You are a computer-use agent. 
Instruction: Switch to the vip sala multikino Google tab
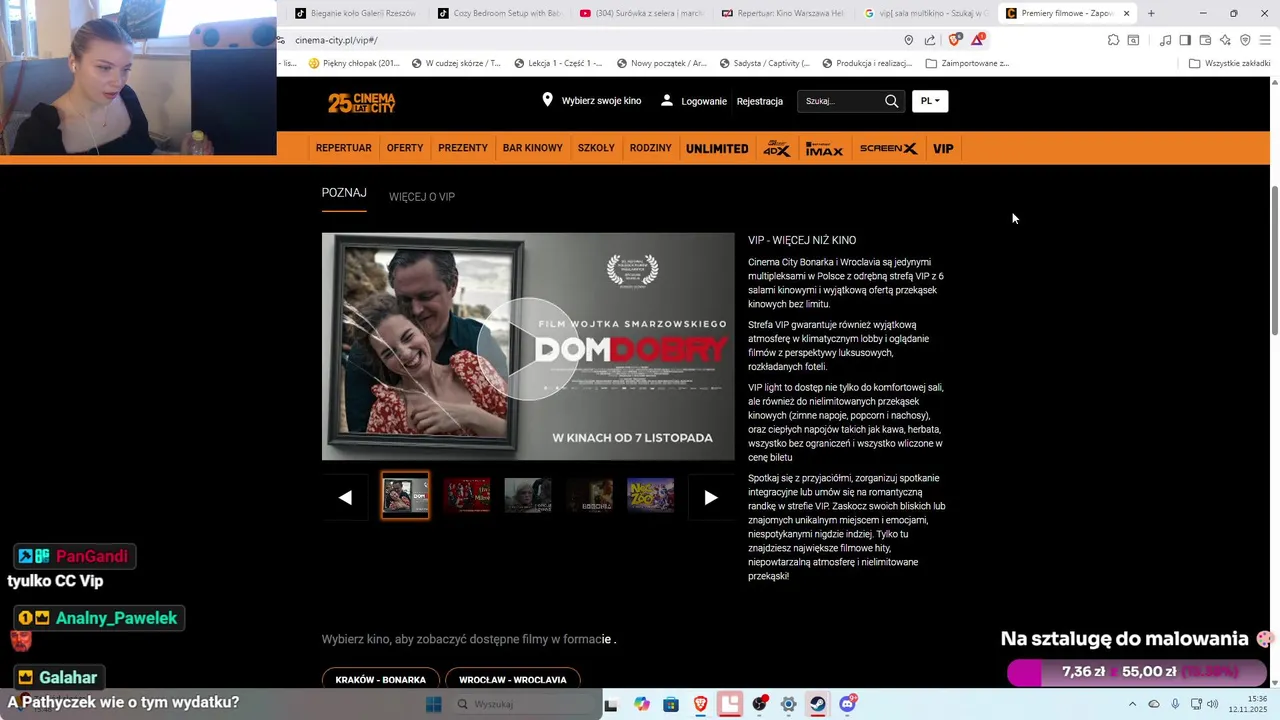tap(926, 13)
